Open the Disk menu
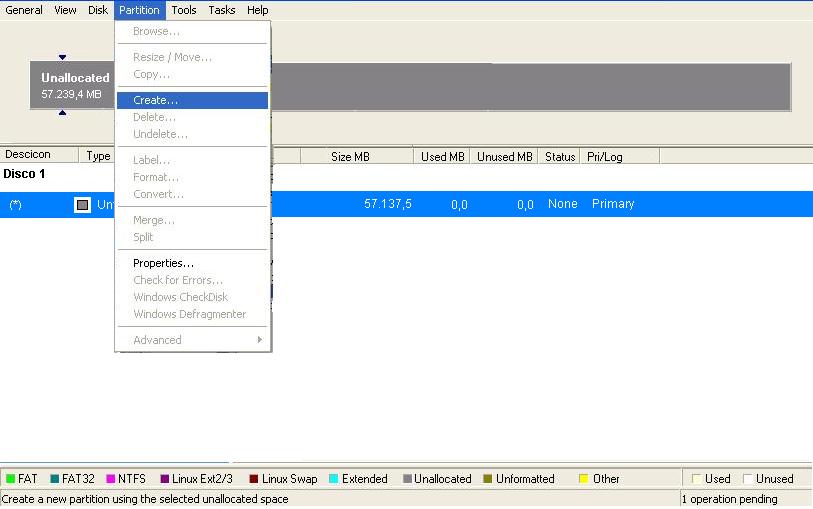 pos(97,10)
